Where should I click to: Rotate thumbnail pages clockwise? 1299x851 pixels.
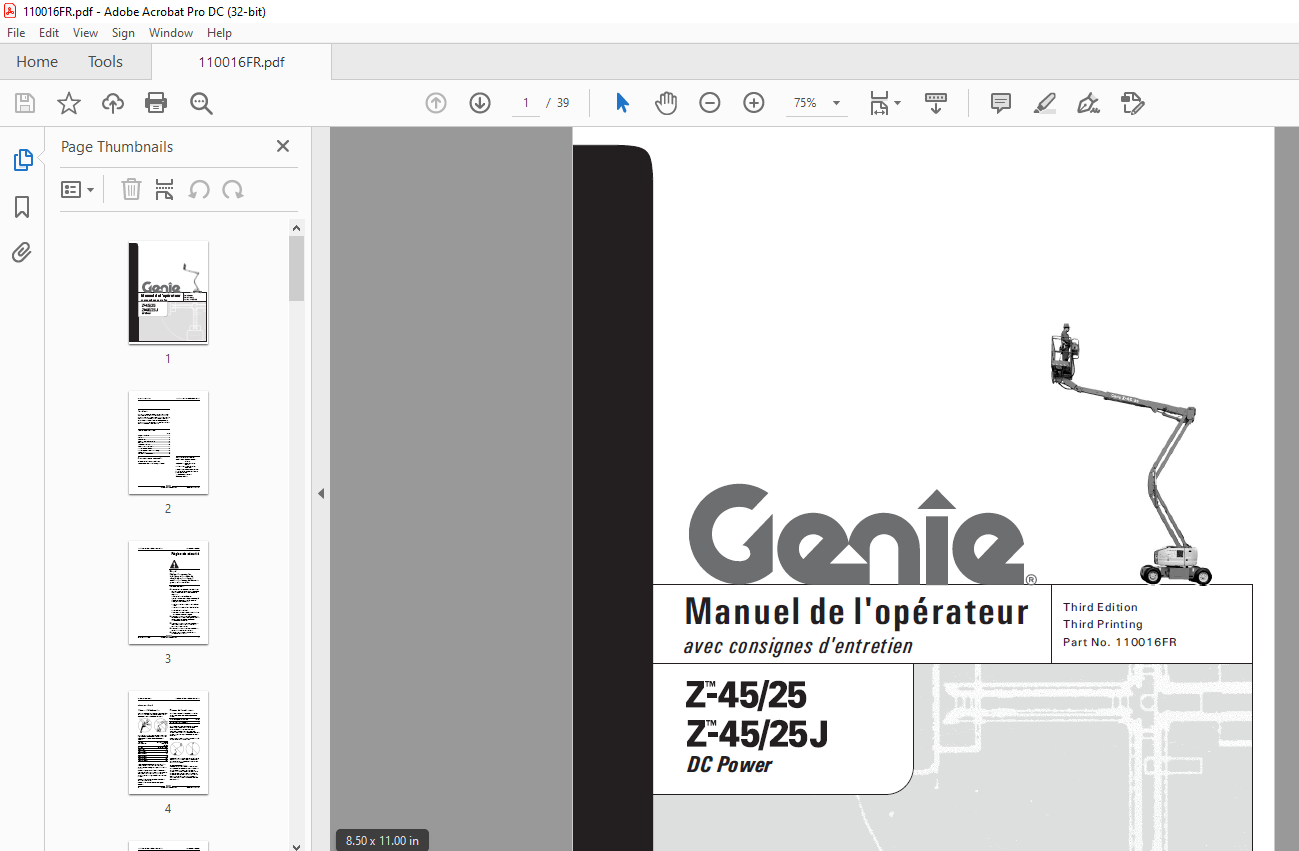233,189
